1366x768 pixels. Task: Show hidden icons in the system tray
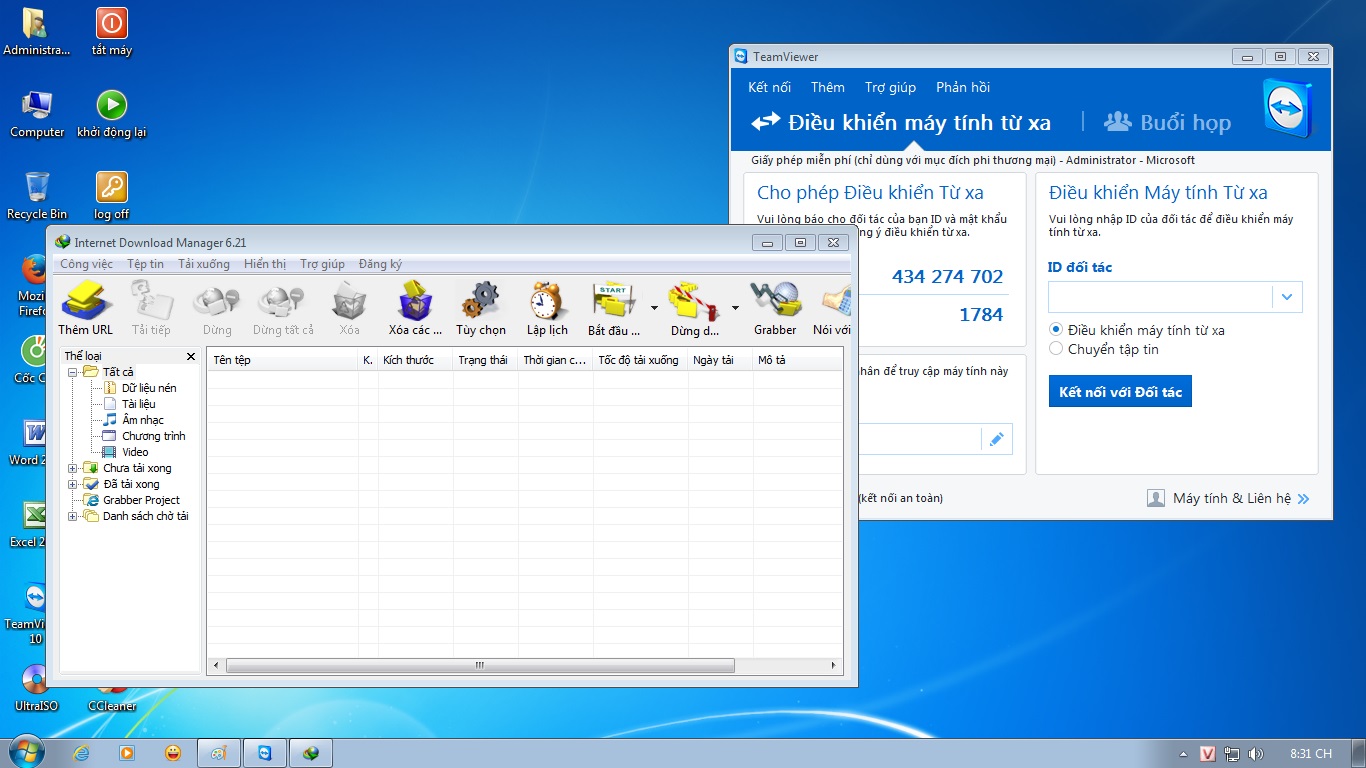click(x=1184, y=754)
